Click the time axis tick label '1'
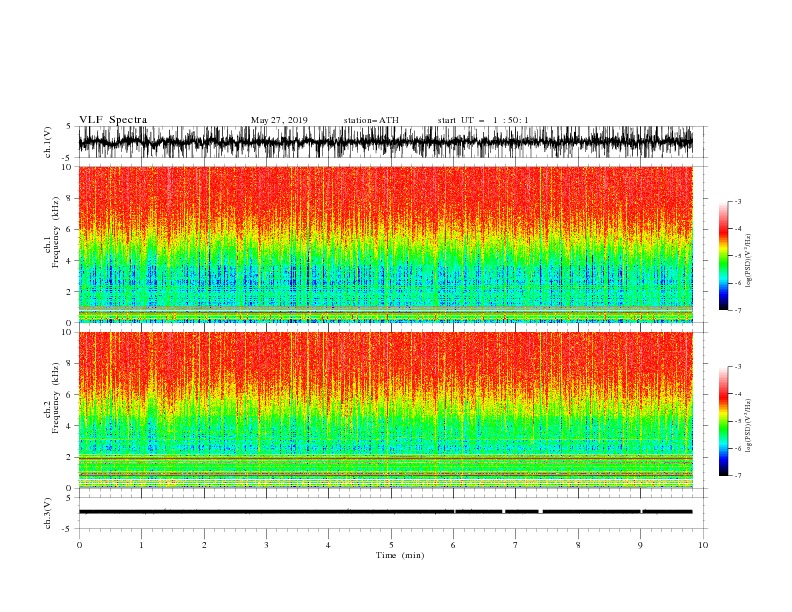 tap(141, 545)
